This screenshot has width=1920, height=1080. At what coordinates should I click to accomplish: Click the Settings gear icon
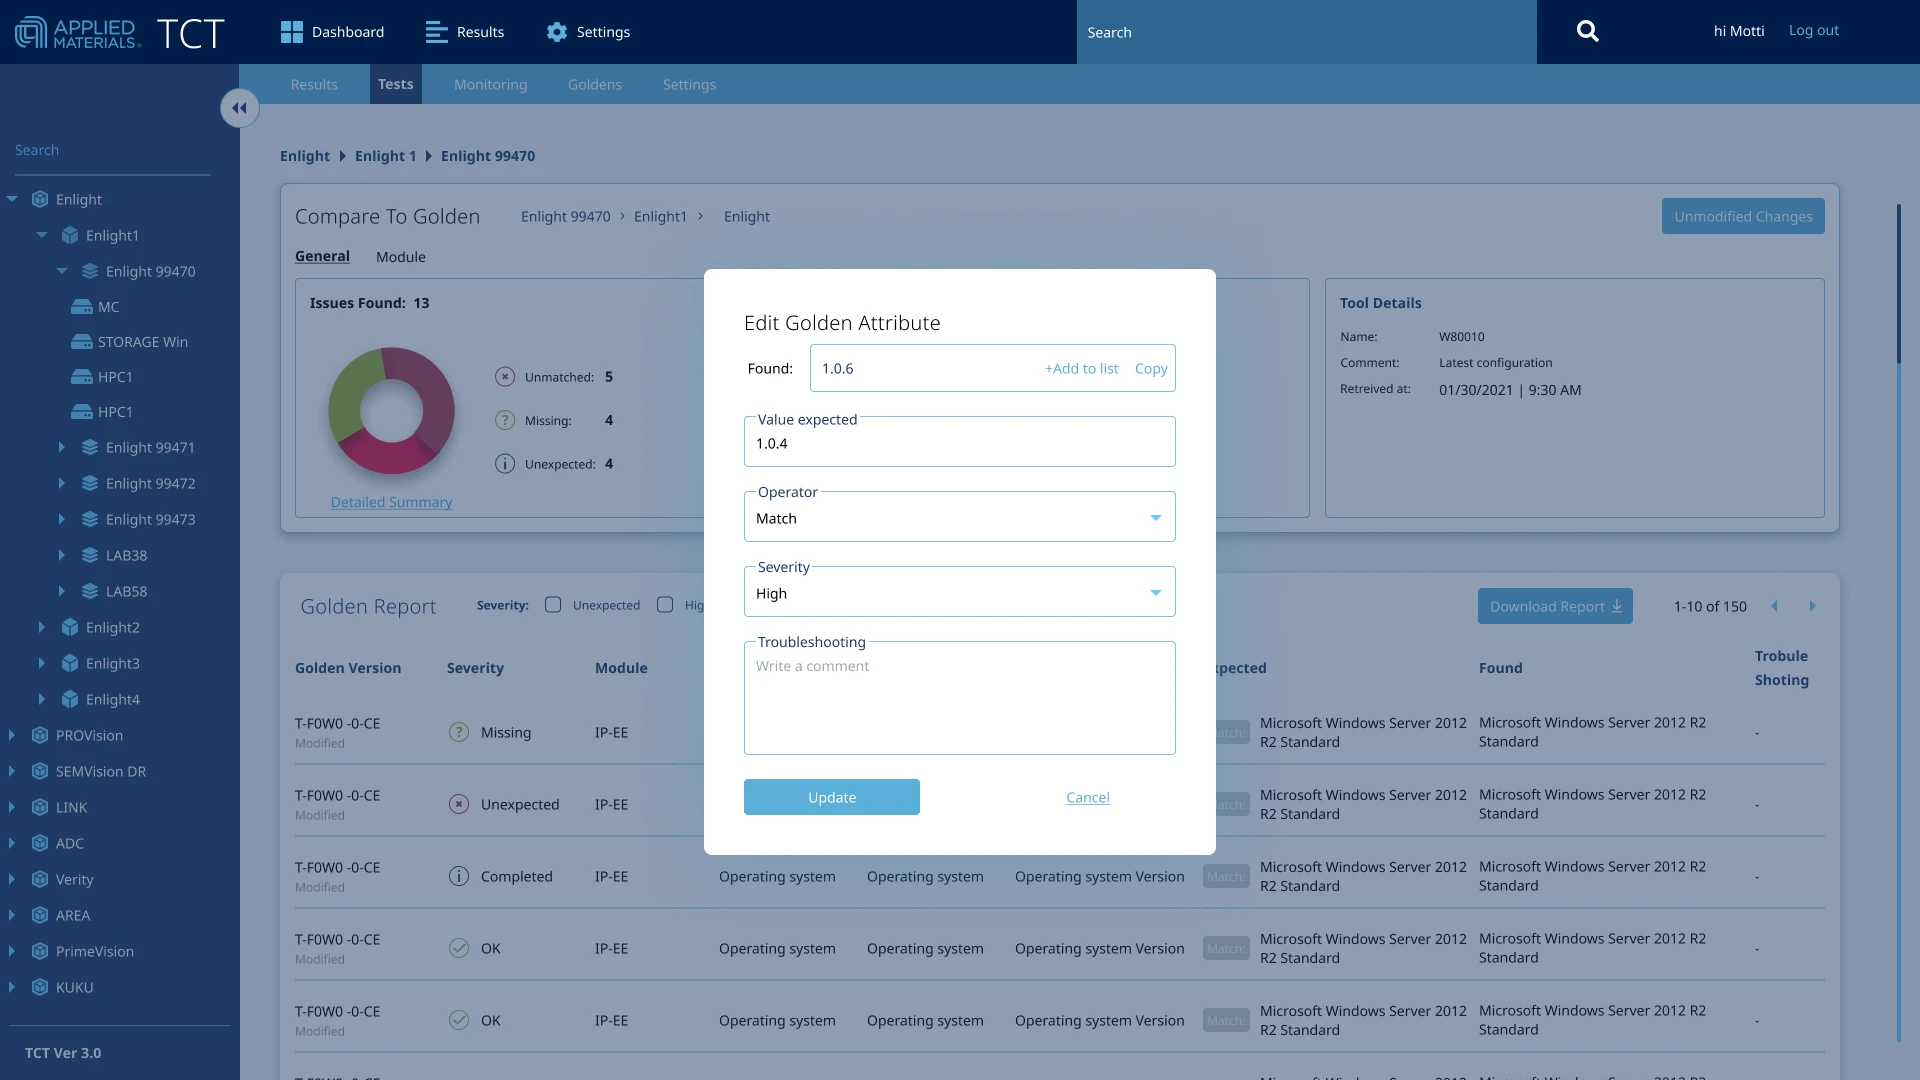point(556,32)
